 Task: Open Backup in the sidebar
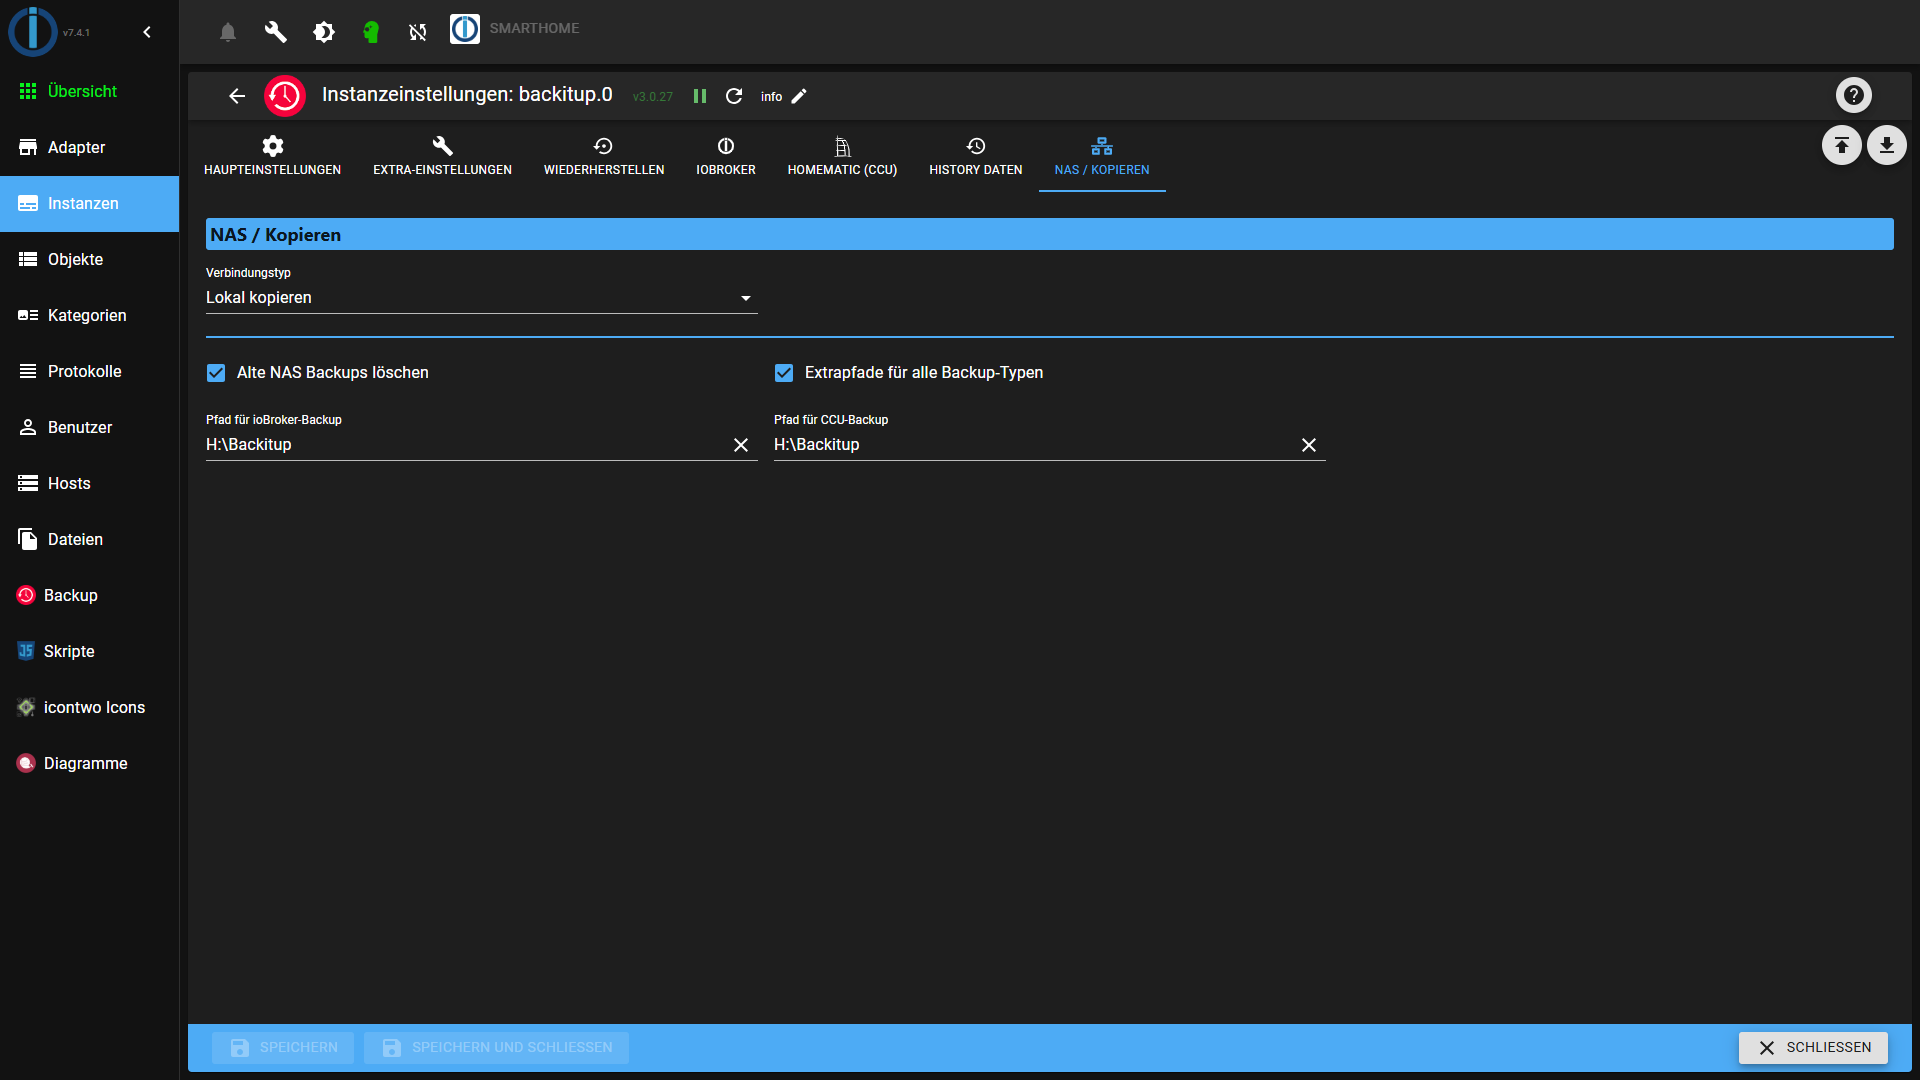point(90,596)
